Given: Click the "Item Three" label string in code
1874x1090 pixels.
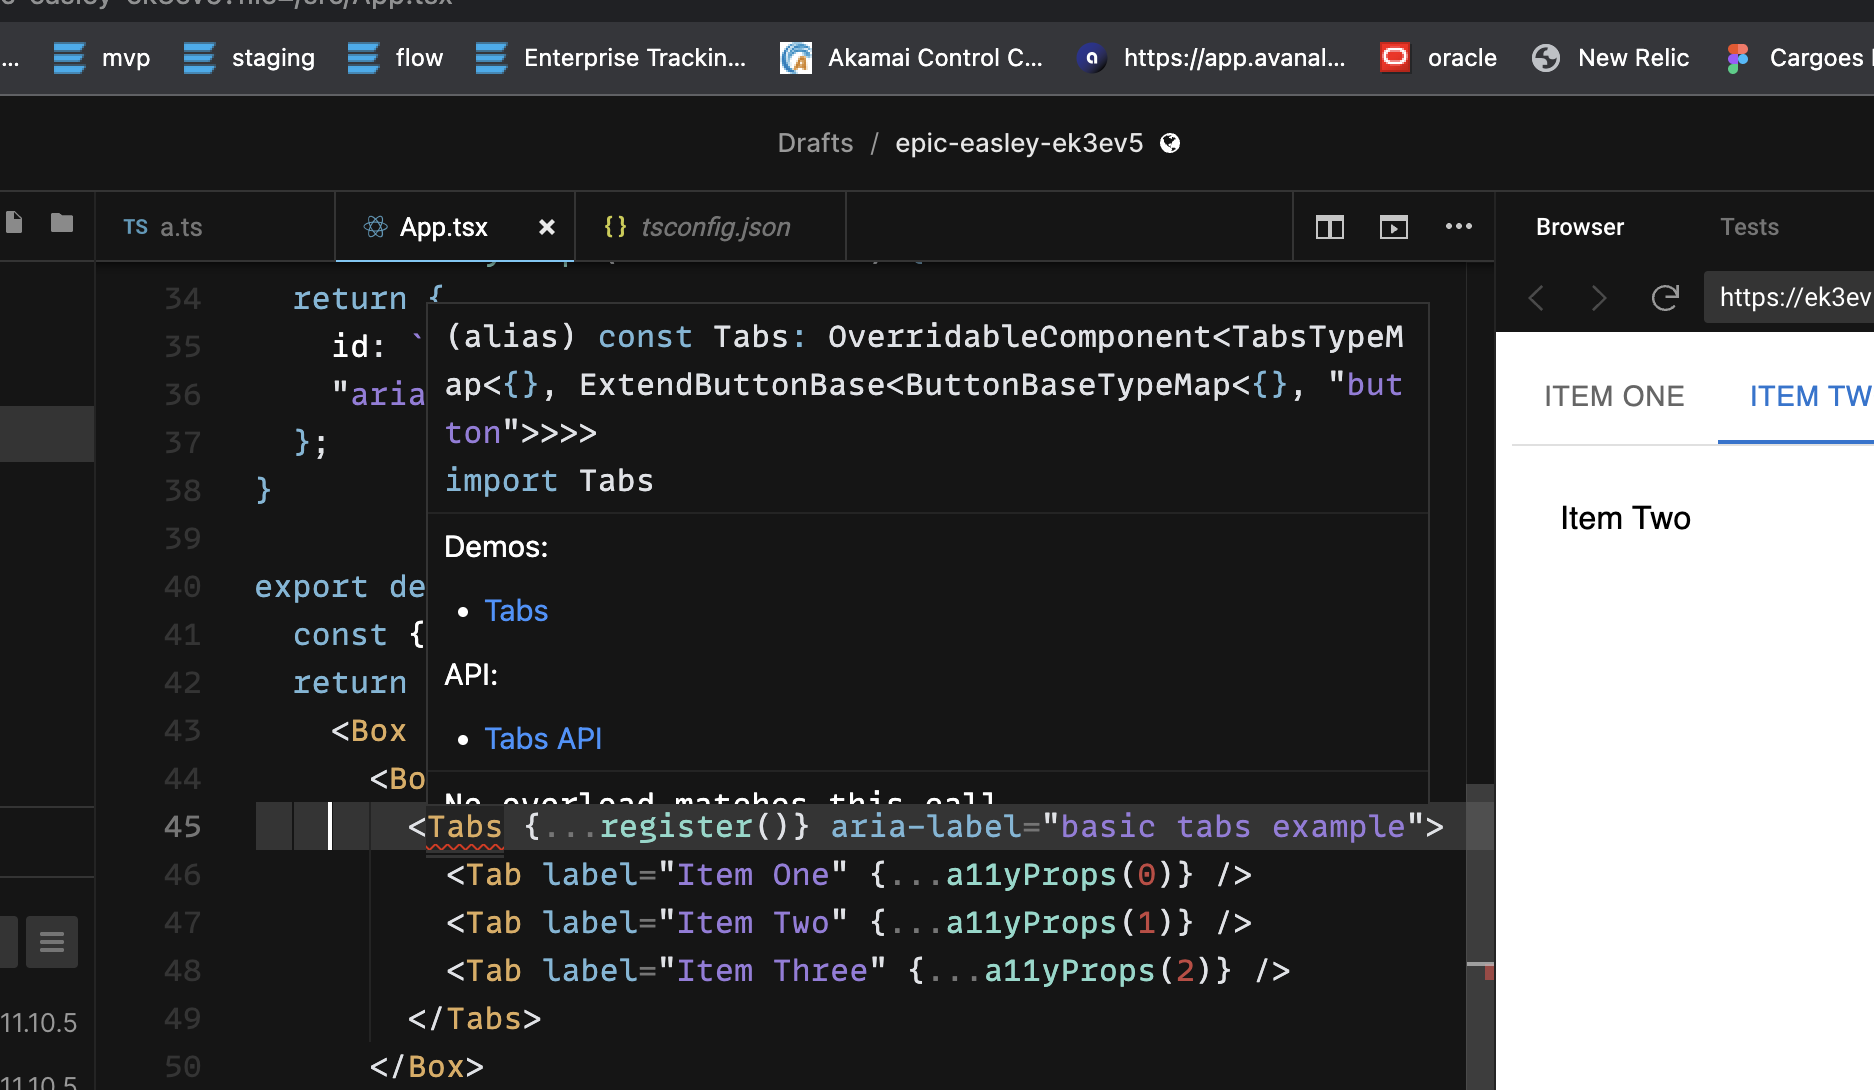Looking at the screenshot, I should [x=772, y=971].
